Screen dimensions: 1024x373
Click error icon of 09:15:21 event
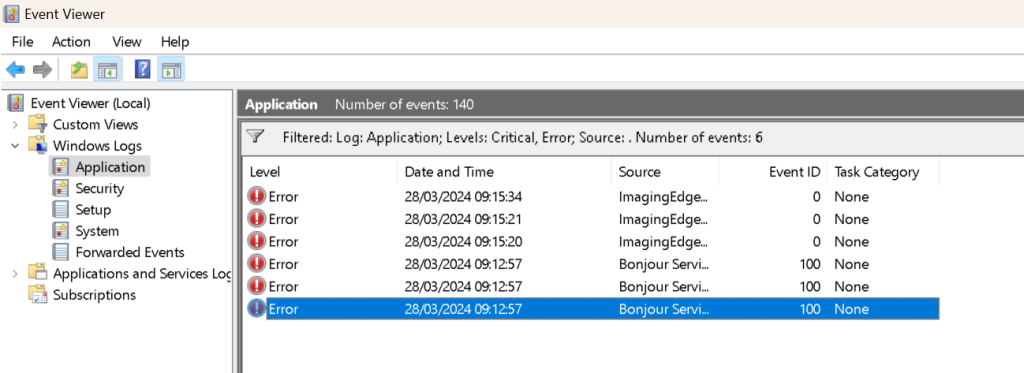257,219
